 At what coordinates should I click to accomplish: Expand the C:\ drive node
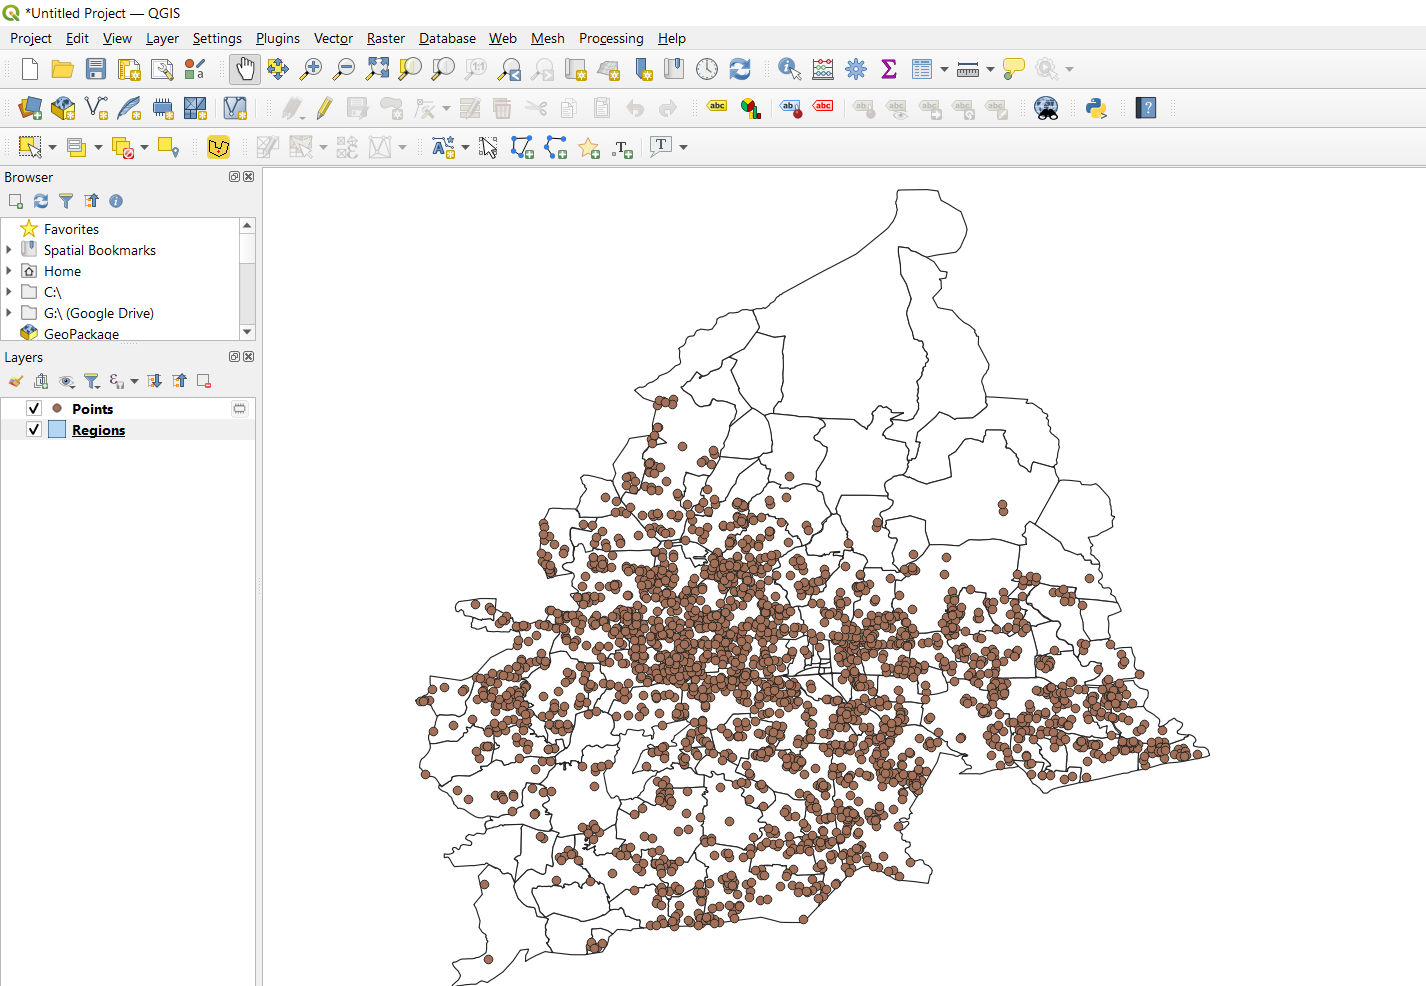pyautogui.click(x=9, y=292)
